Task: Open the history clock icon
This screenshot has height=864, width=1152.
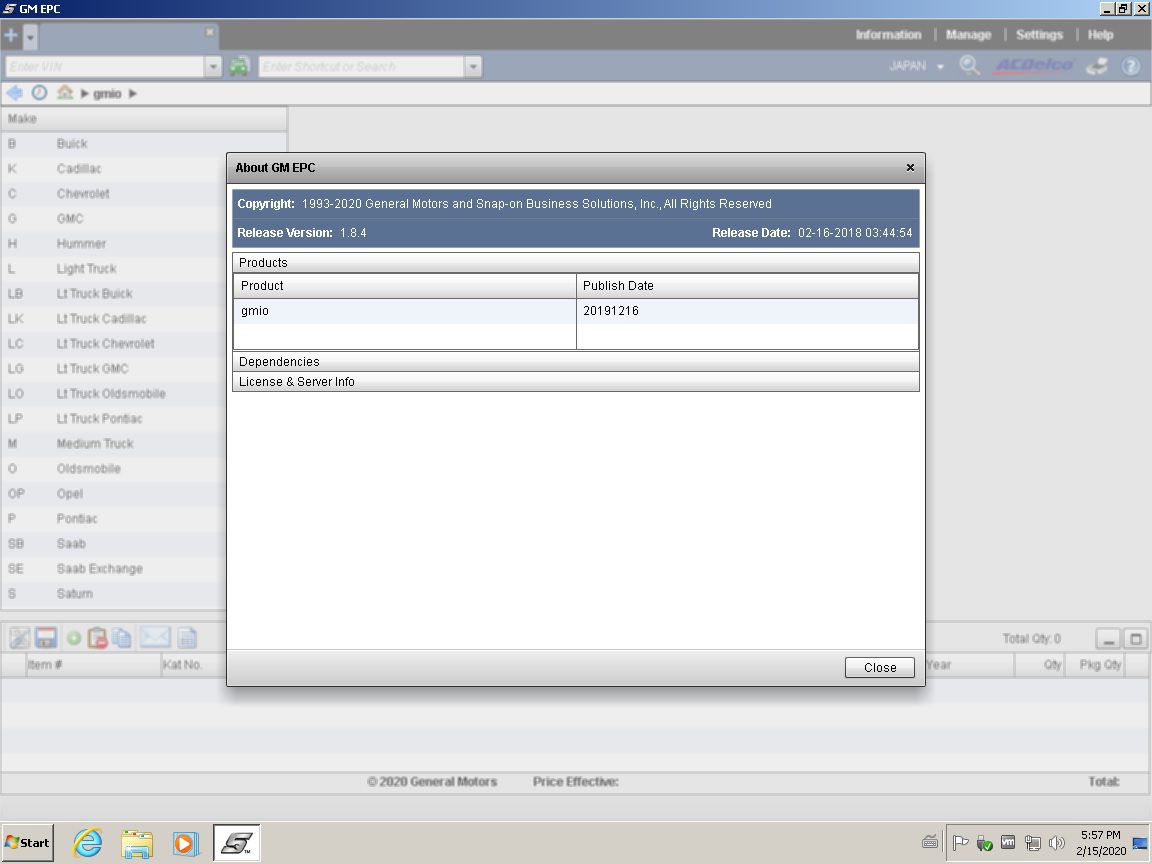Action: point(40,93)
